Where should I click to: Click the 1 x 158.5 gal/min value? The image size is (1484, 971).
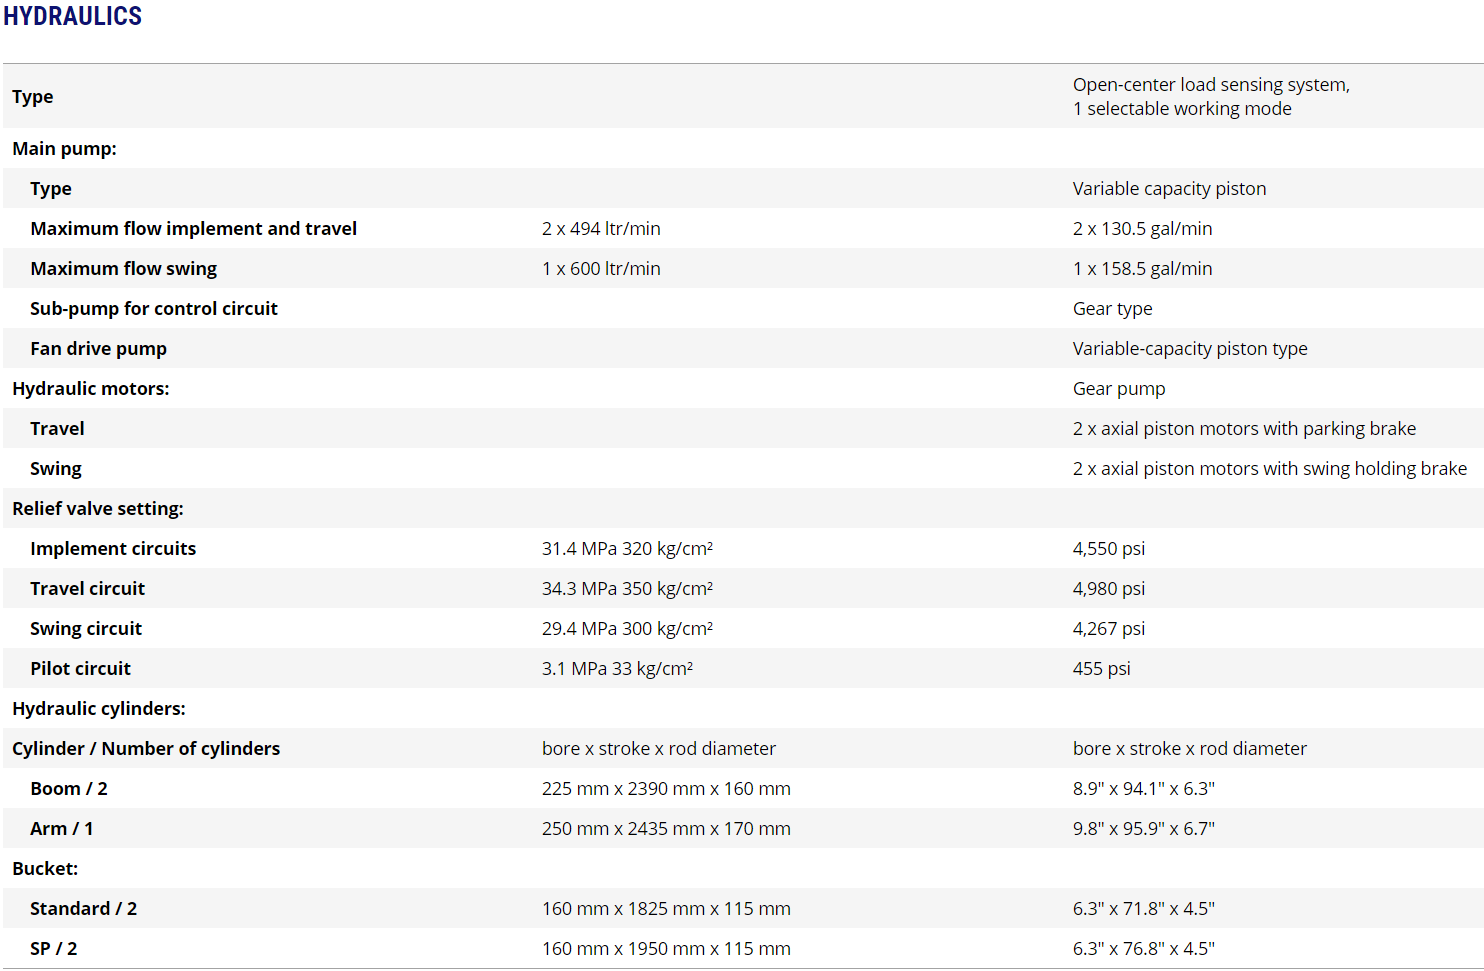pyautogui.click(x=1142, y=269)
